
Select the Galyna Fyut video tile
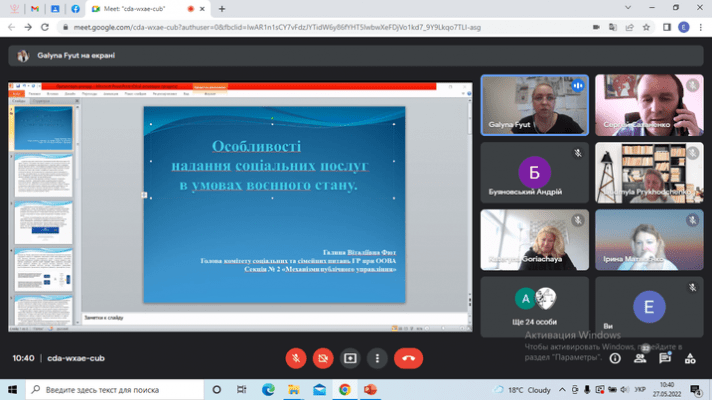[534, 105]
